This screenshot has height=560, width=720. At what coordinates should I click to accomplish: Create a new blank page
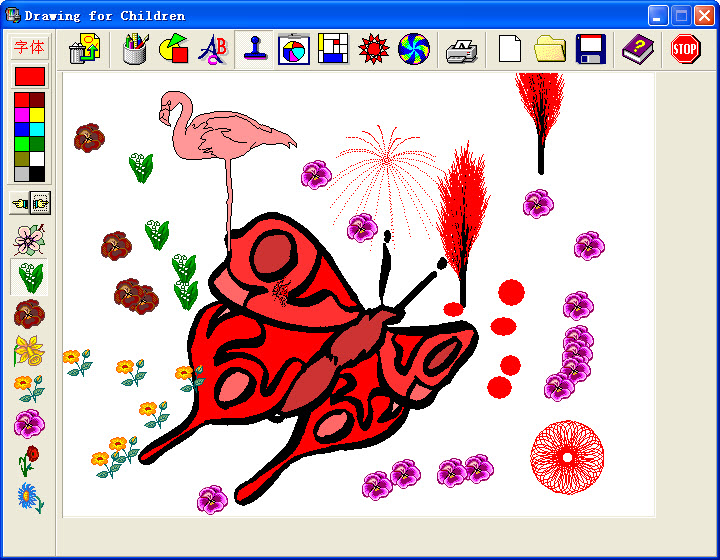510,49
